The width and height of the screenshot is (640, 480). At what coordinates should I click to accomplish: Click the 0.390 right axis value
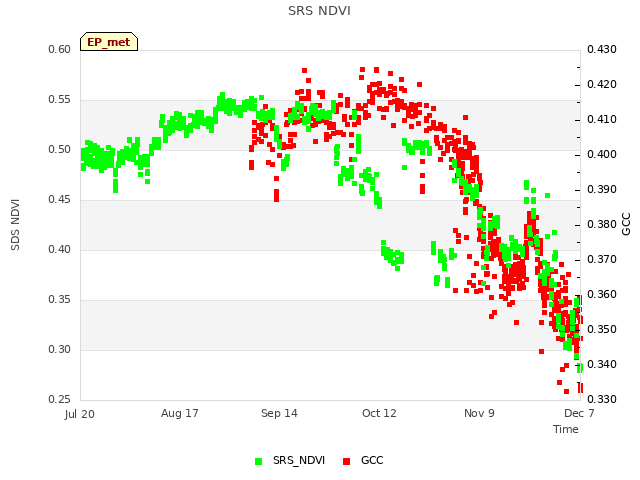[602, 189]
